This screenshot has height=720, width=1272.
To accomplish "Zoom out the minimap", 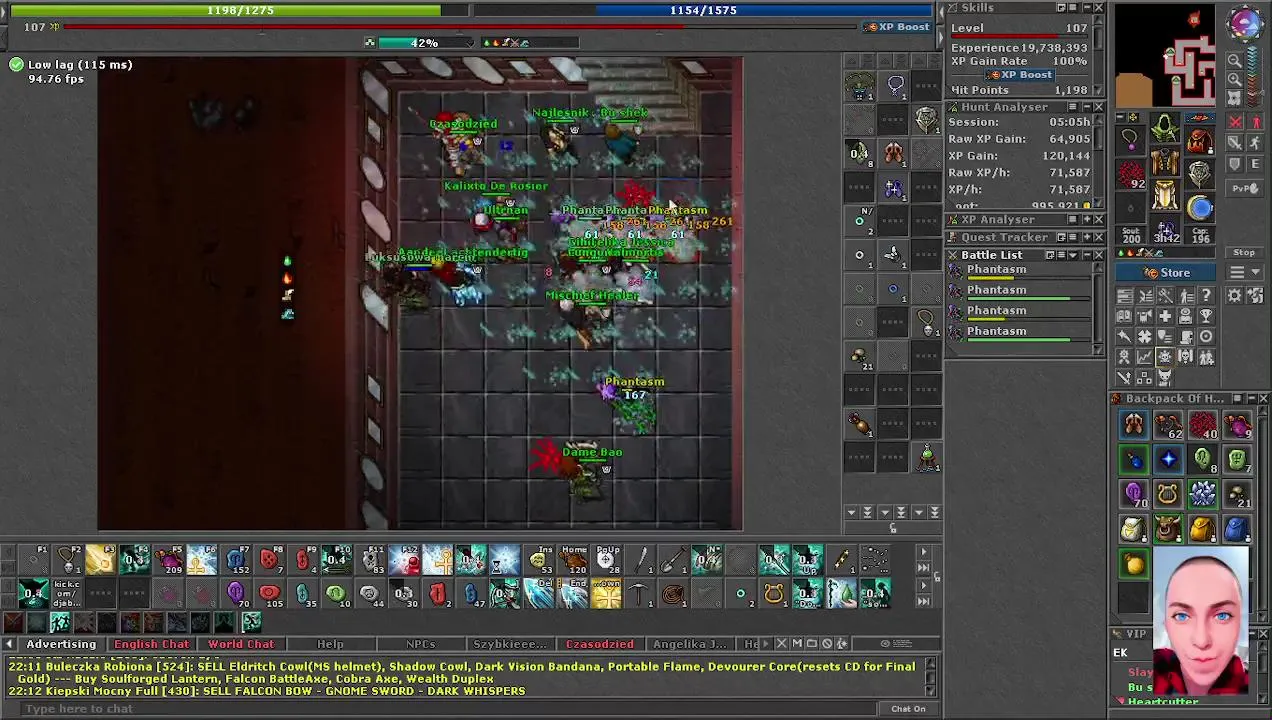I will 1235,60.
